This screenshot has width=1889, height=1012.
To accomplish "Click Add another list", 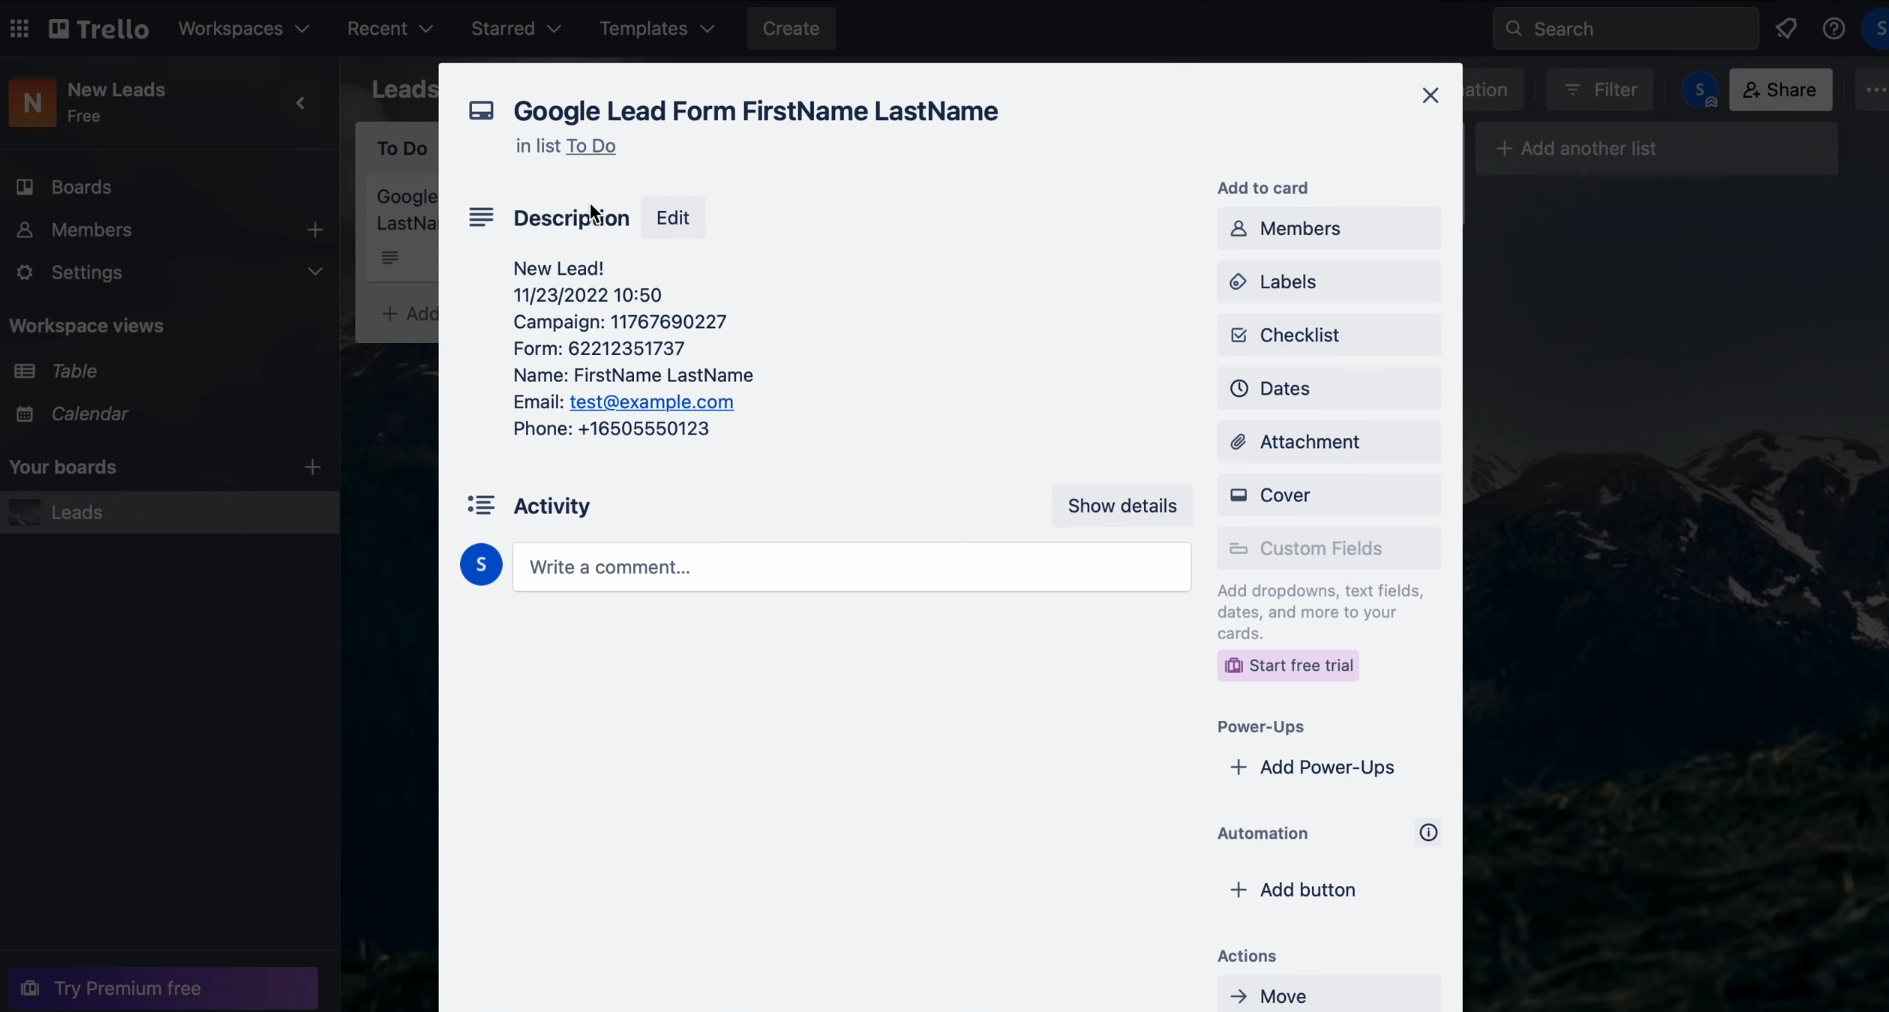I will tap(1656, 149).
